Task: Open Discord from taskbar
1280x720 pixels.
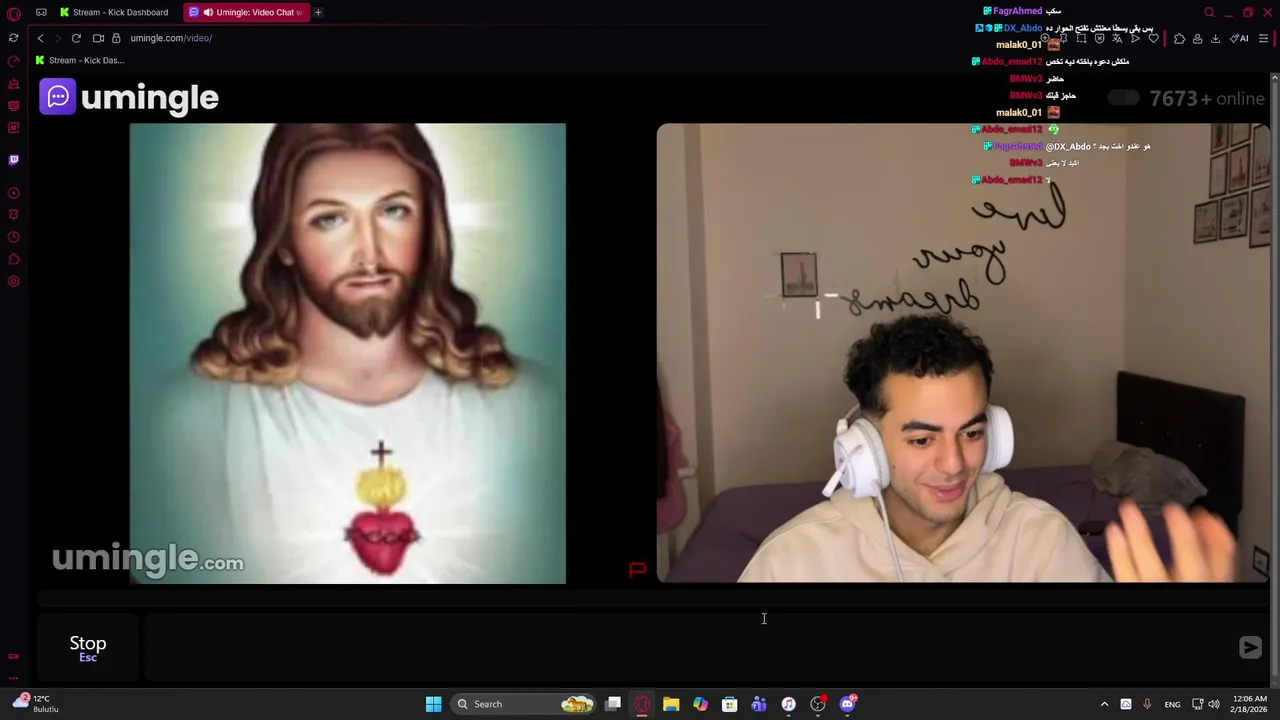Action: coord(848,704)
